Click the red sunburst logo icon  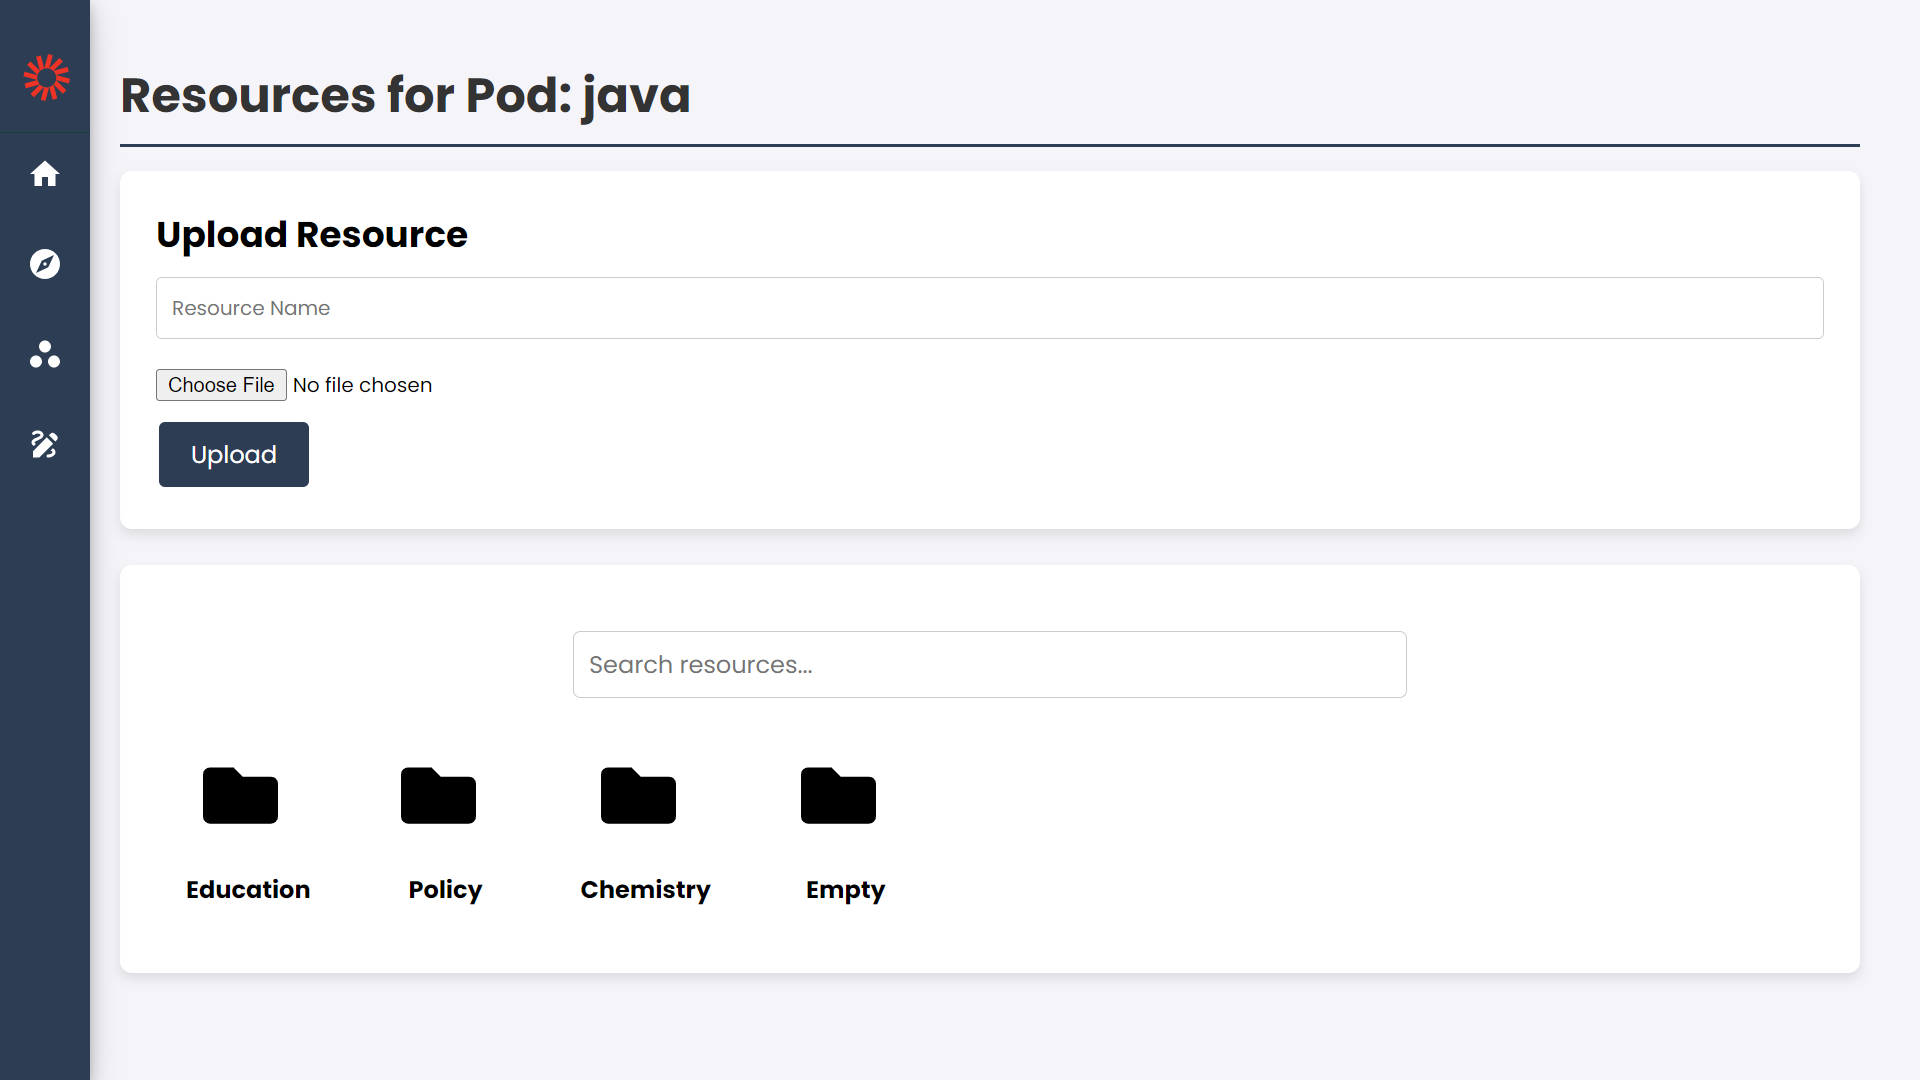pyautogui.click(x=46, y=77)
